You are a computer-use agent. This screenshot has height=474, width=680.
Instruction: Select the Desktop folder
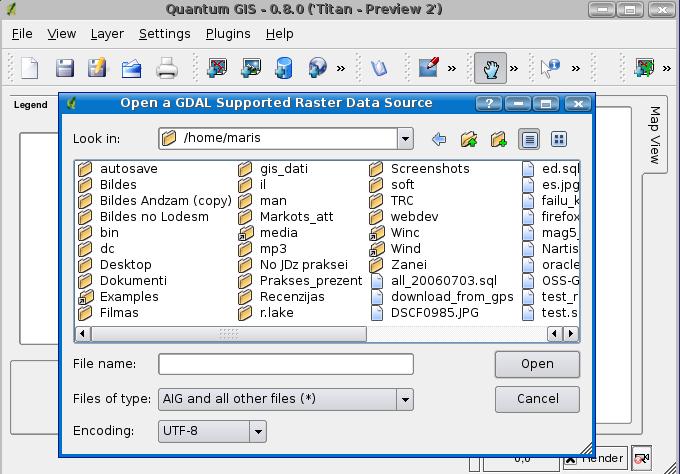point(115,265)
